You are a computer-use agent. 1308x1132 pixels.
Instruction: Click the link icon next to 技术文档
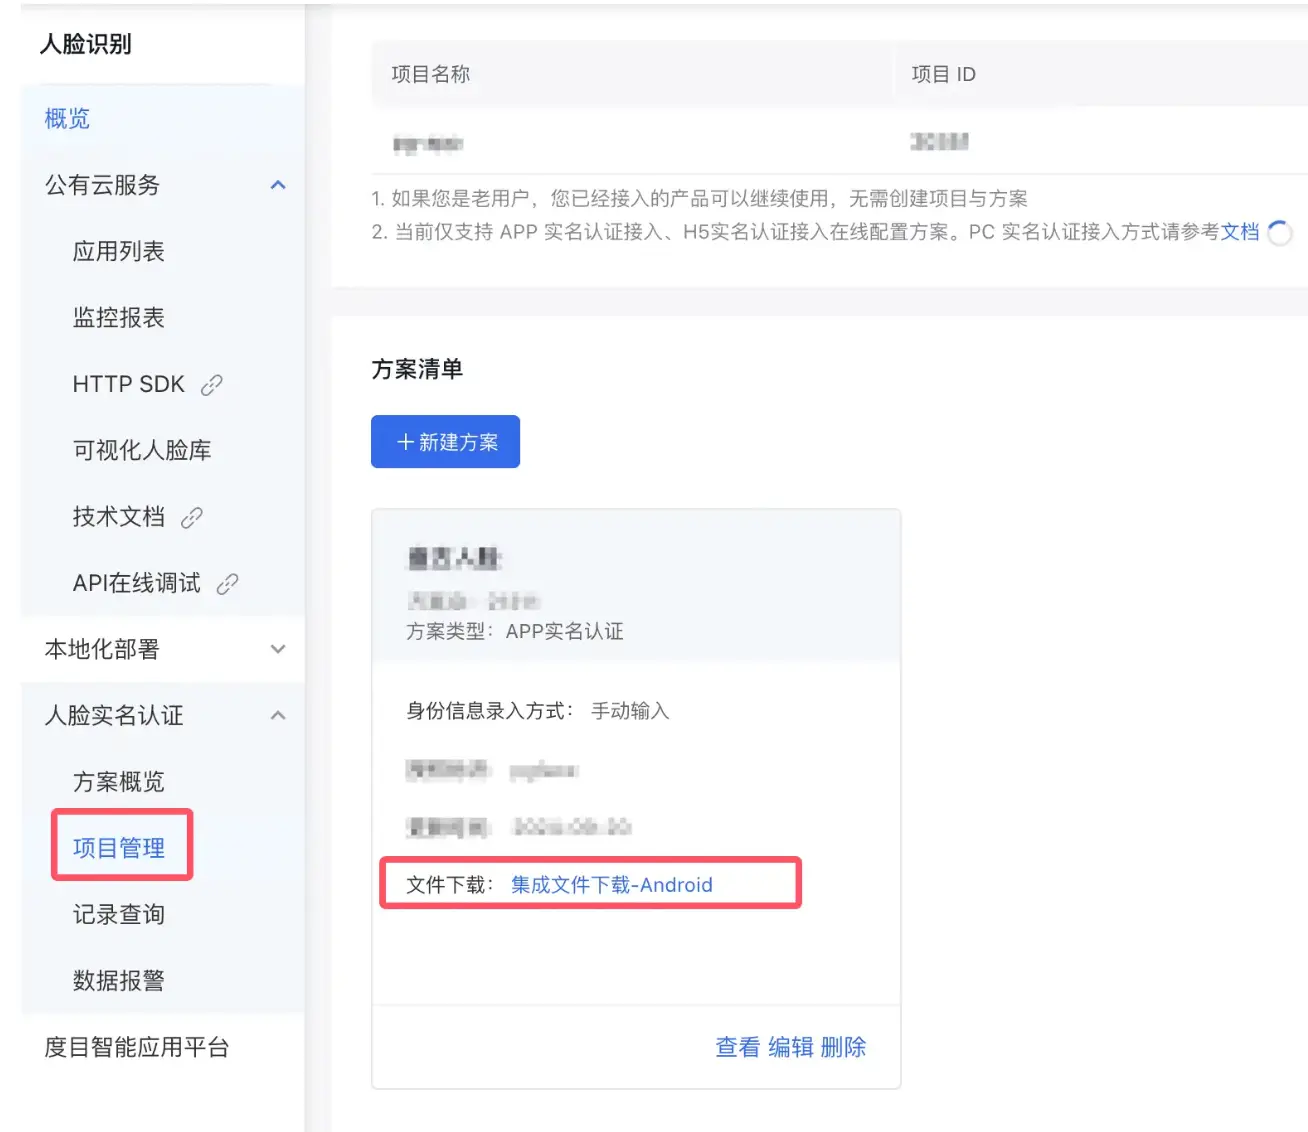192,517
